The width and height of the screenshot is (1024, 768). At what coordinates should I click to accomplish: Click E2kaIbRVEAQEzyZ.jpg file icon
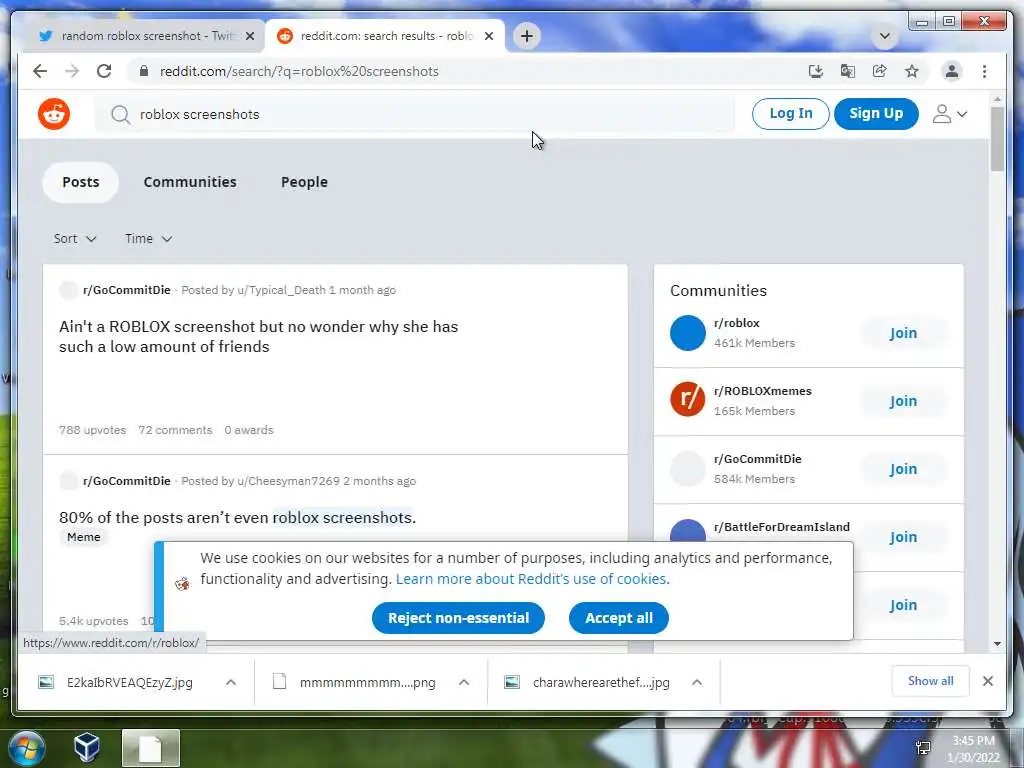tap(46, 682)
